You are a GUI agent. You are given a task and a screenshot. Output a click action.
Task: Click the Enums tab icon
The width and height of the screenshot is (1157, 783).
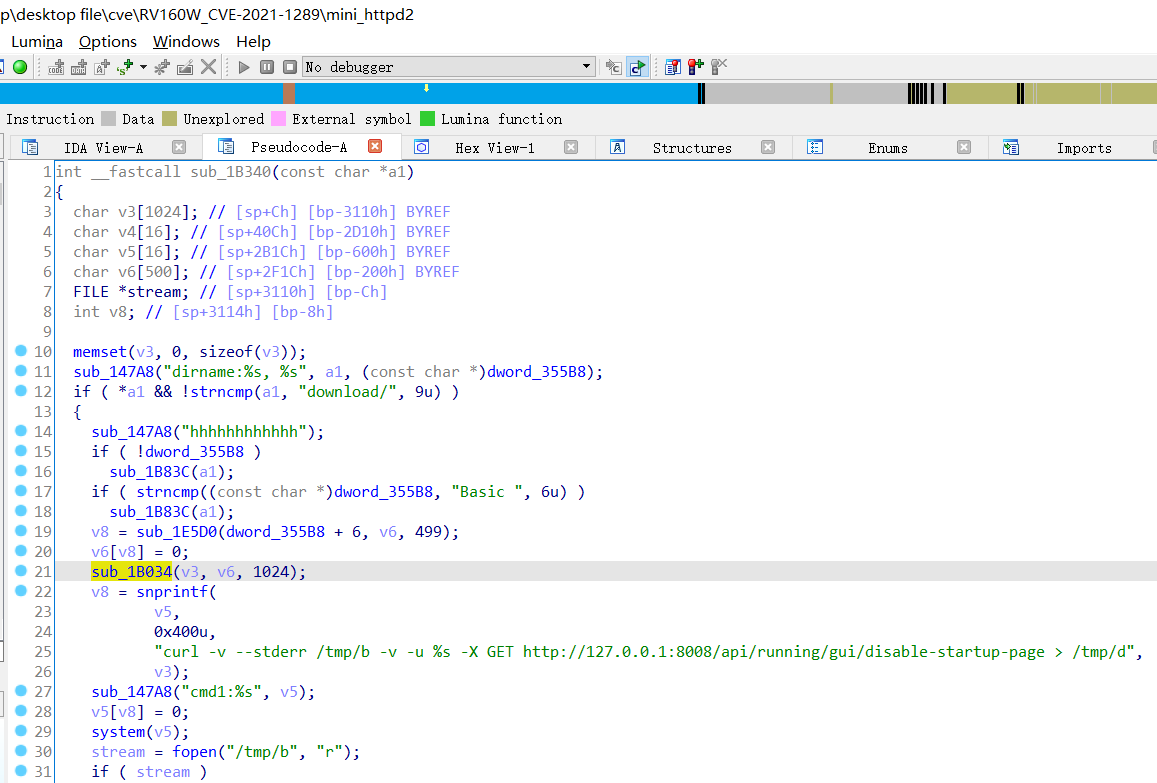coord(815,147)
